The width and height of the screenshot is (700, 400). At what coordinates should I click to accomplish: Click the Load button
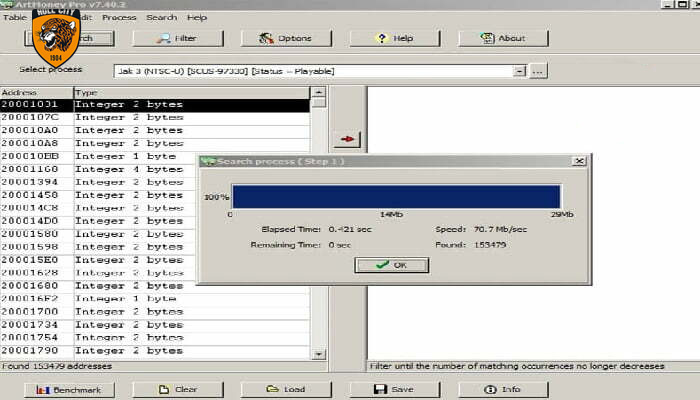[286, 390]
